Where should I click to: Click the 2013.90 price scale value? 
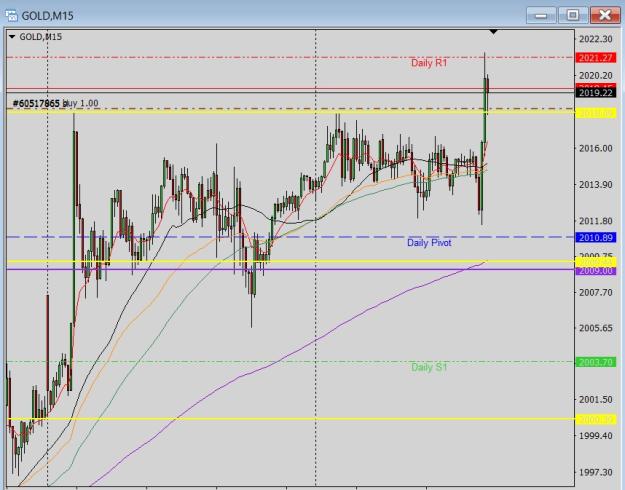point(596,185)
